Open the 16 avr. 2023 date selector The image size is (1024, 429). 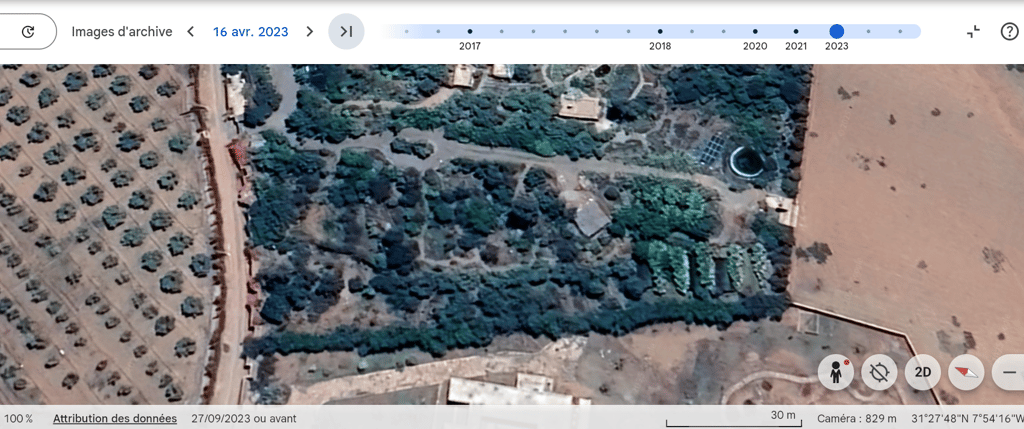tap(250, 31)
